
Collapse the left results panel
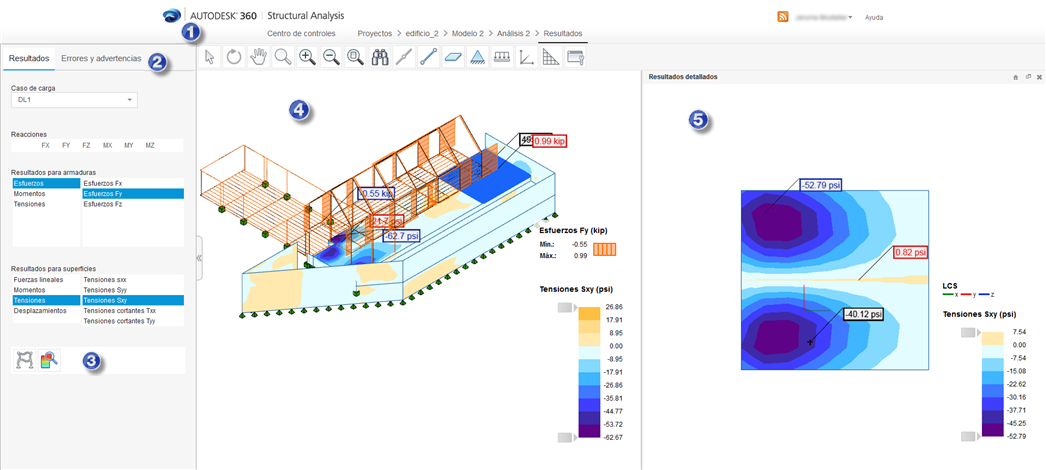(x=198, y=257)
